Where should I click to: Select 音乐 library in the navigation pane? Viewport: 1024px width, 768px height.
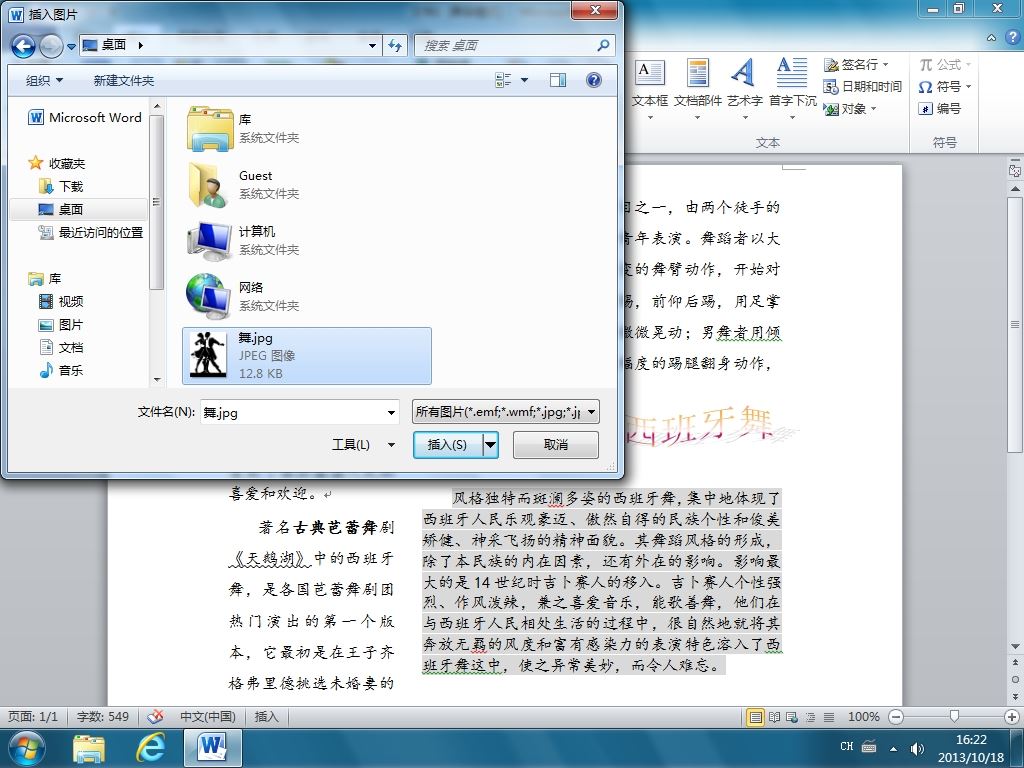coord(61,370)
